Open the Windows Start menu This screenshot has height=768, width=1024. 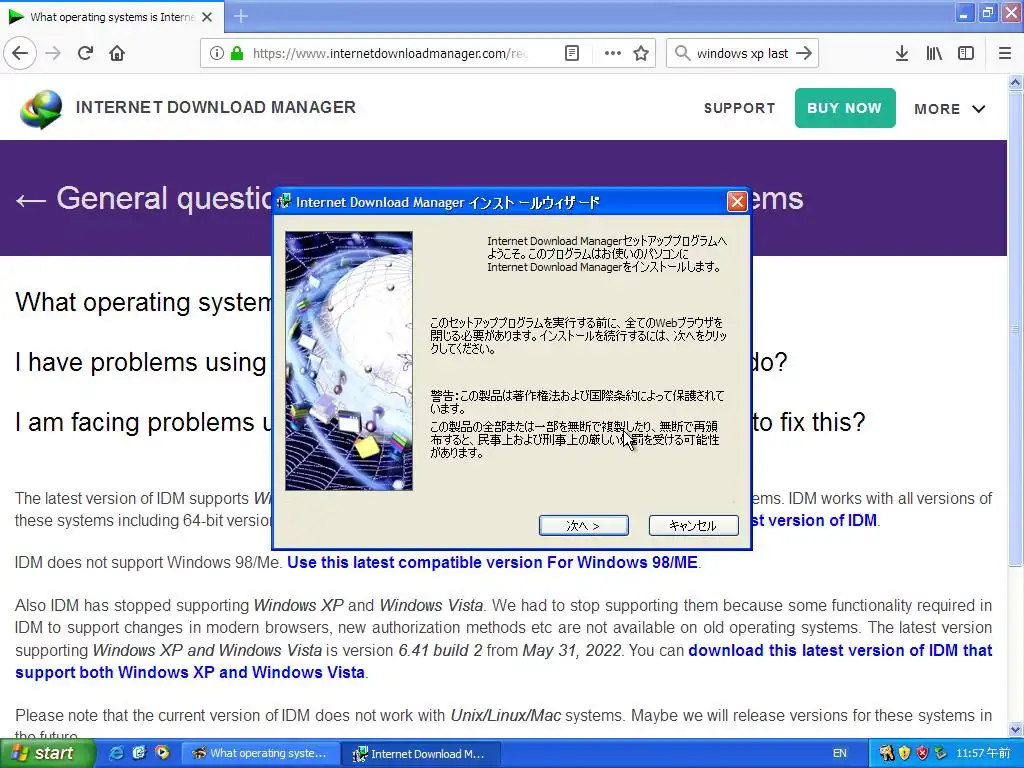[x=47, y=753]
